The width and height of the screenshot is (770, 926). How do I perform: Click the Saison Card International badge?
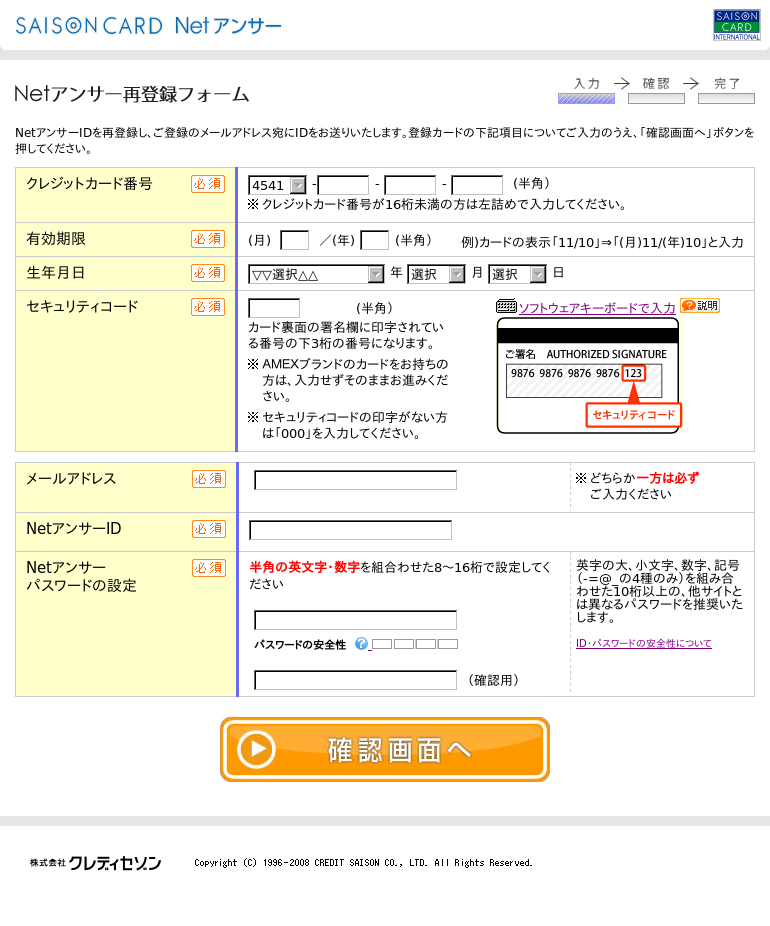[736, 25]
